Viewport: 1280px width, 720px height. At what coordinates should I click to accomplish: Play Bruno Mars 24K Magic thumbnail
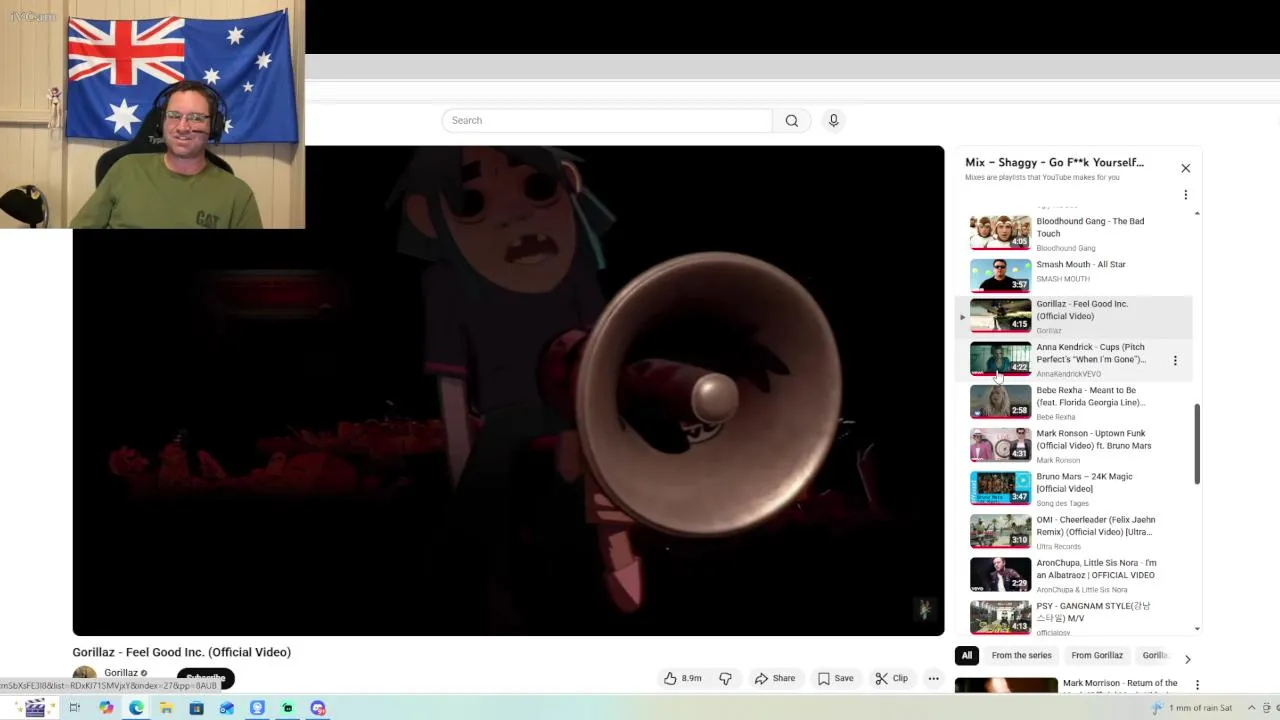pyautogui.click(x=1000, y=488)
